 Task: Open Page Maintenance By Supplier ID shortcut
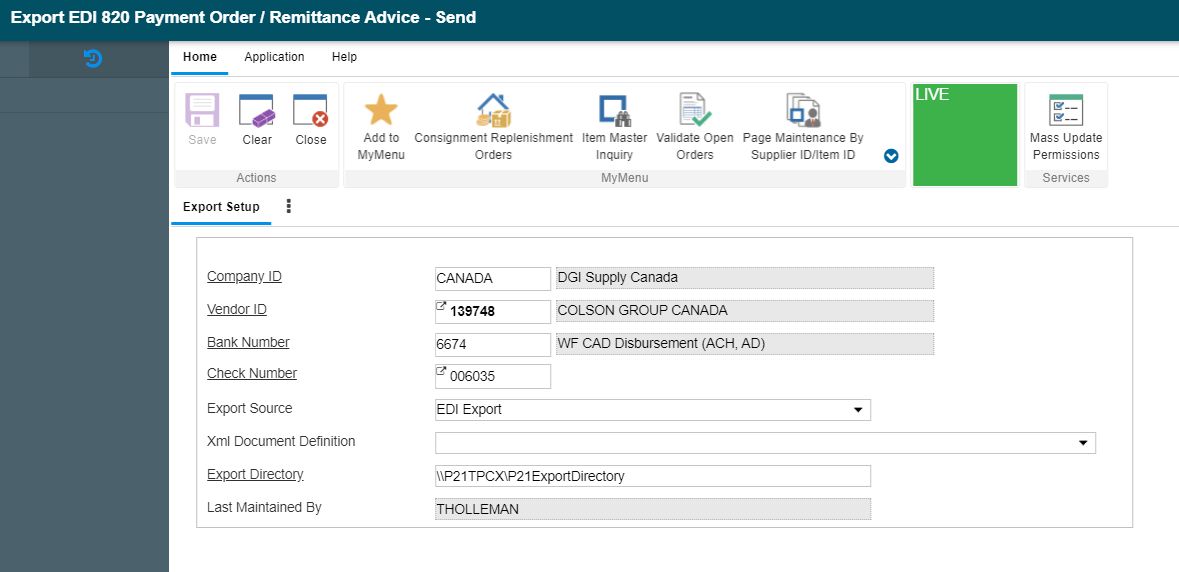[803, 112]
